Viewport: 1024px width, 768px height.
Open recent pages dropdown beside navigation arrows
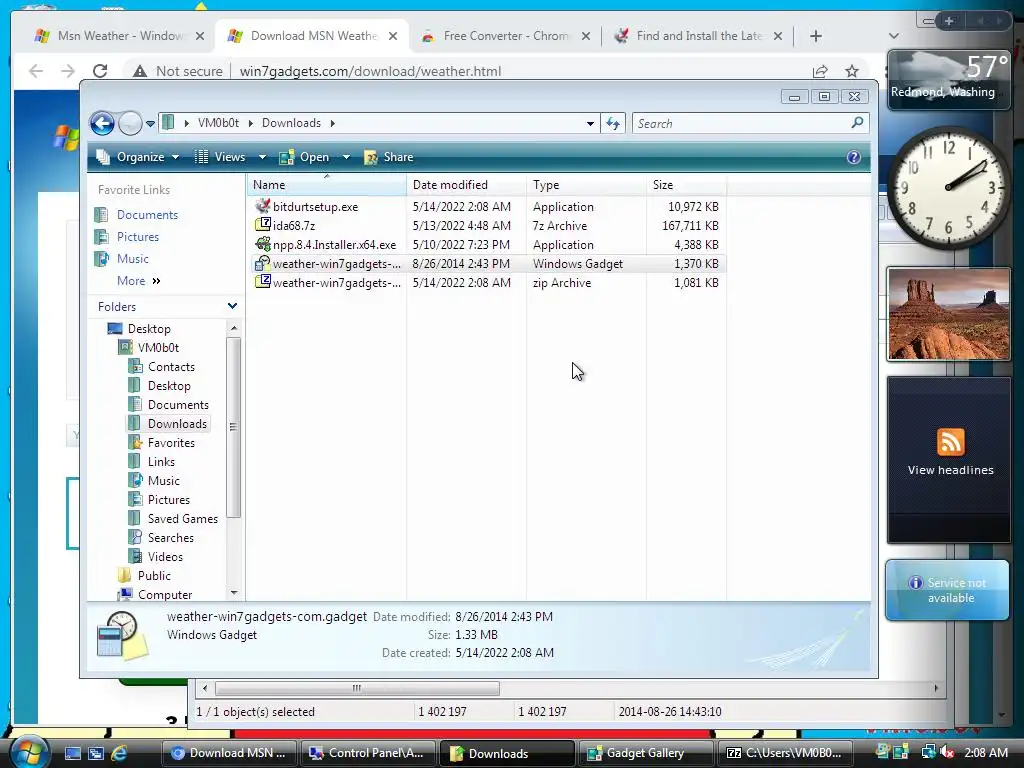pos(150,123)
